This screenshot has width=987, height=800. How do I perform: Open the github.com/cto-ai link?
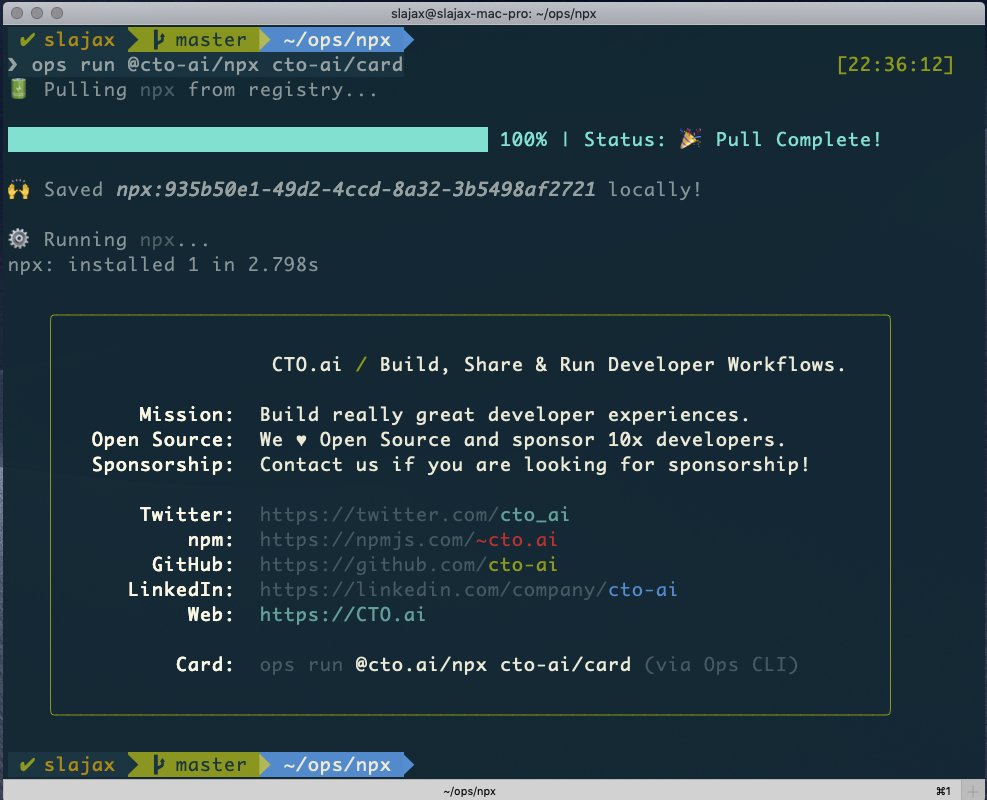tap(408, 565)
